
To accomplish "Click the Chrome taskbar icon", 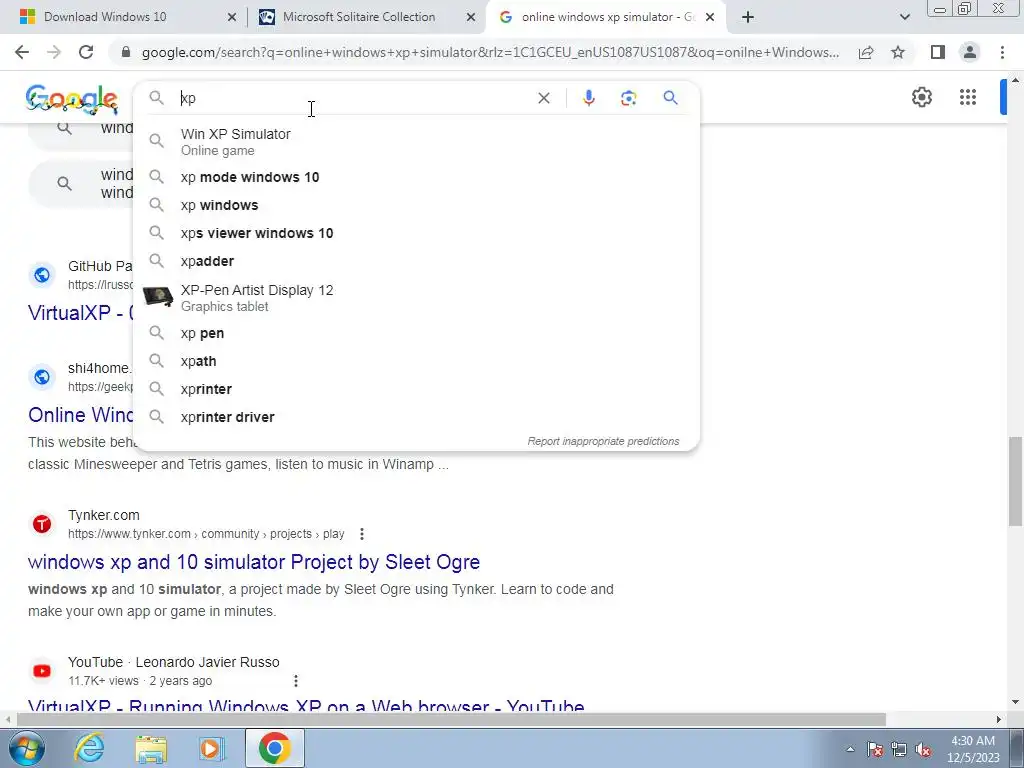I will [274, 748].
